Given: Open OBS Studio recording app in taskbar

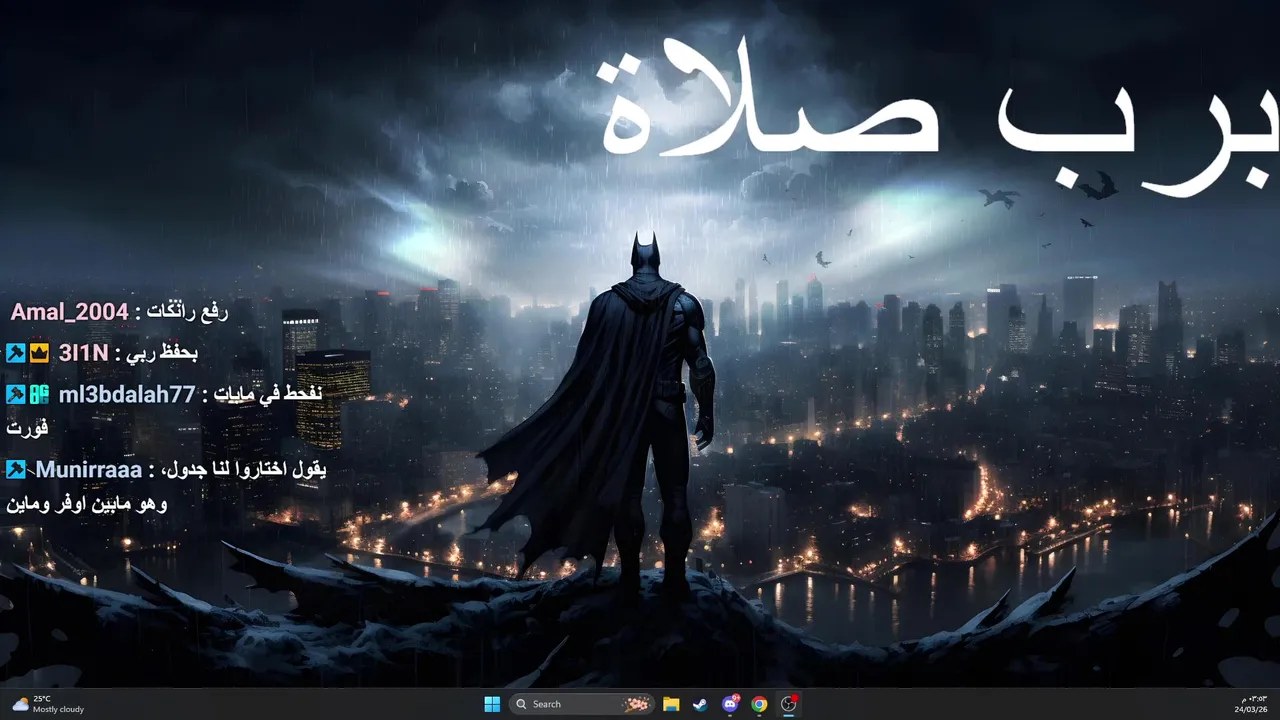Looking at the screenshot, I should tap(789, 704).
